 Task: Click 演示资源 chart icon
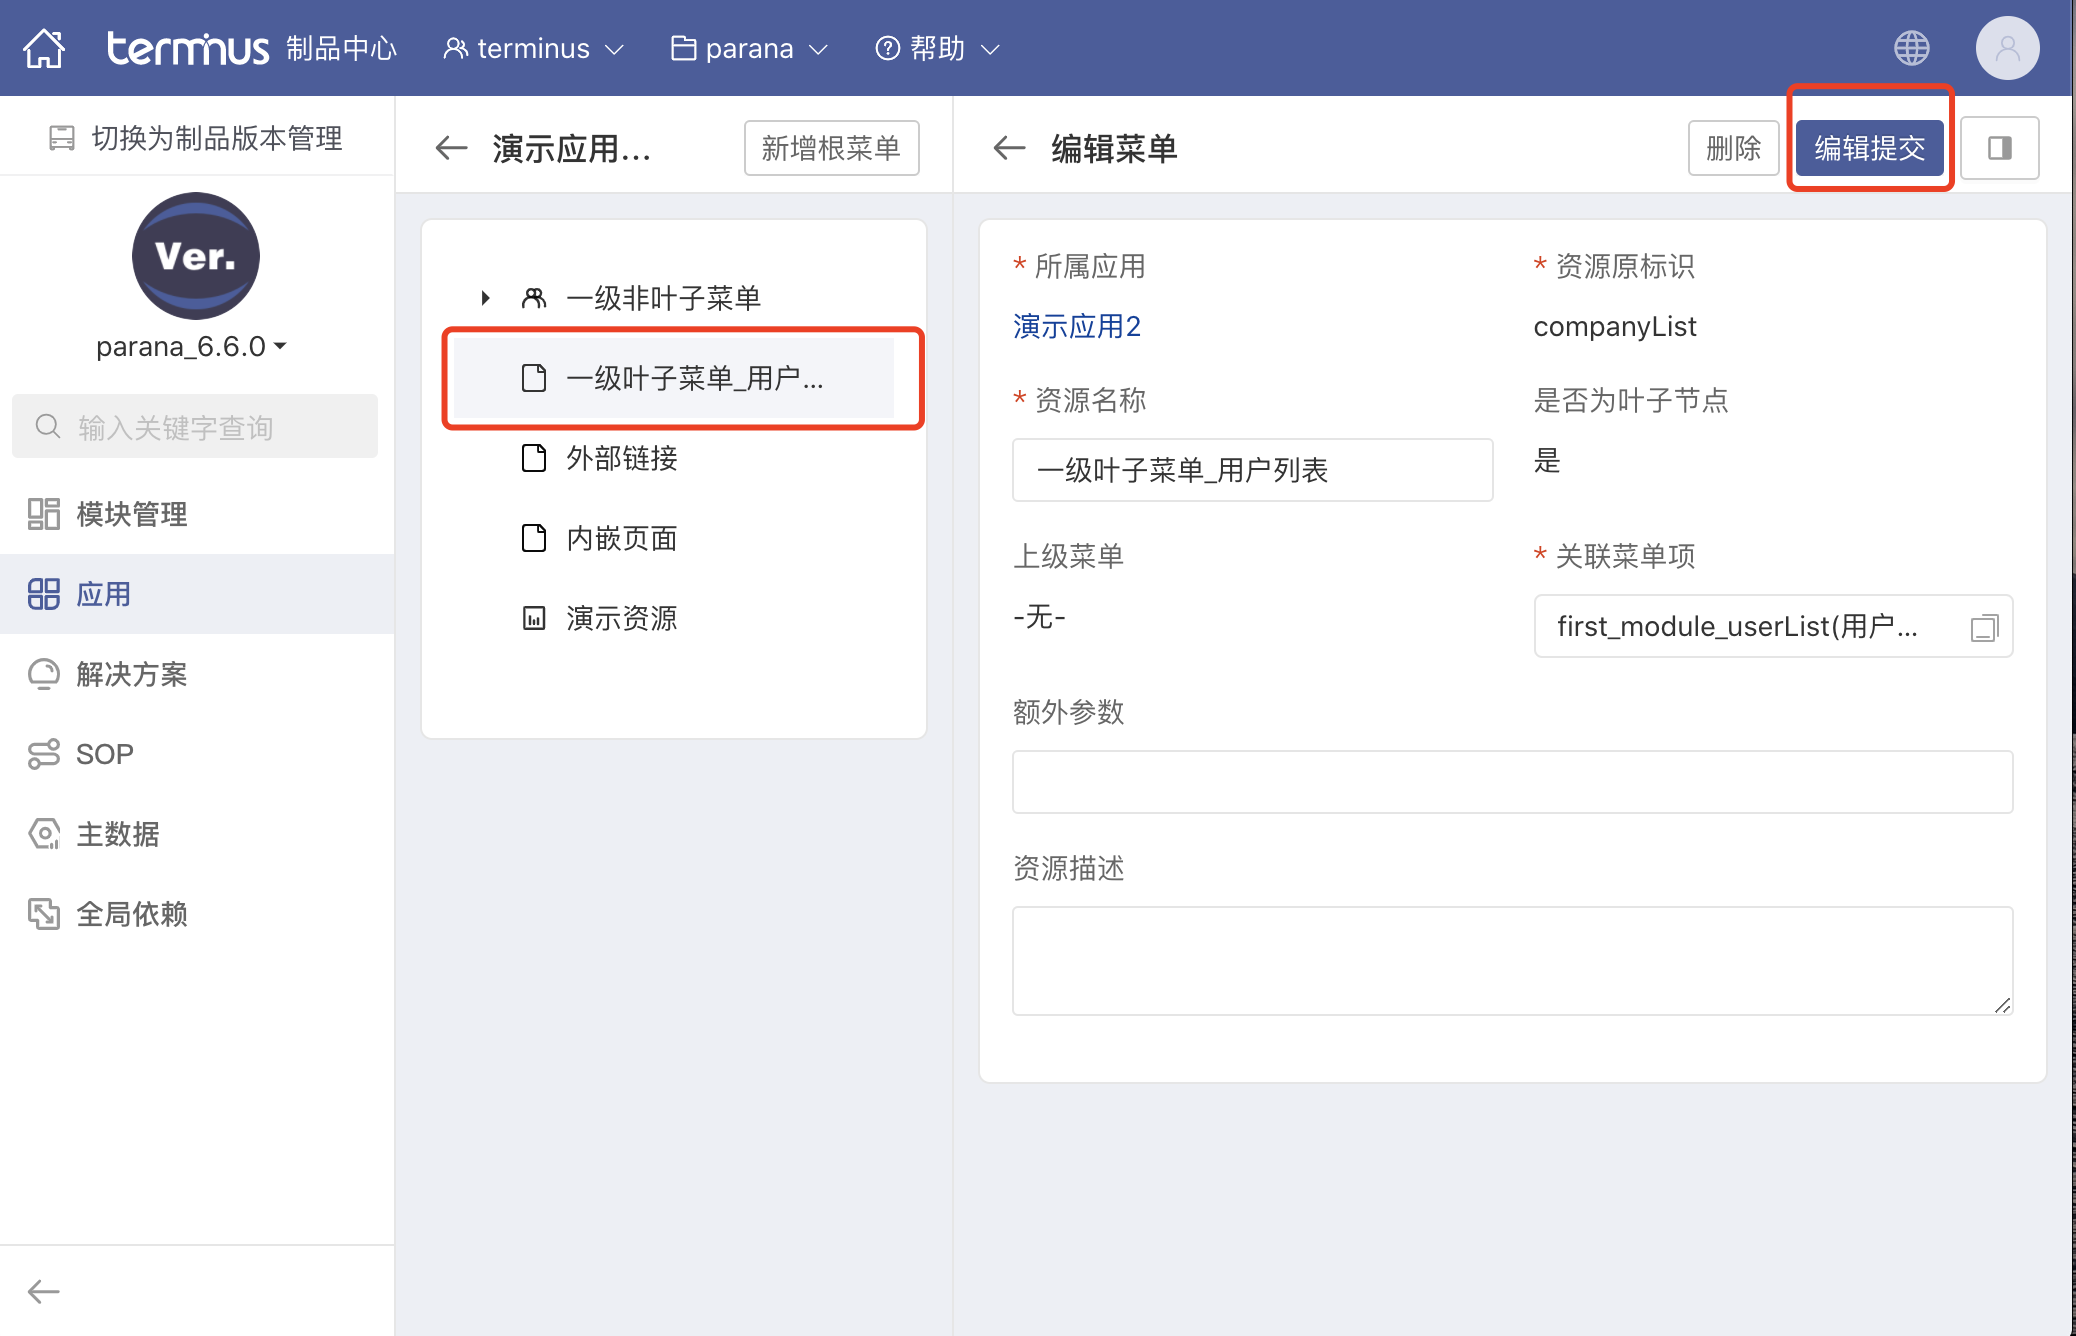click(x=534, y=618)
